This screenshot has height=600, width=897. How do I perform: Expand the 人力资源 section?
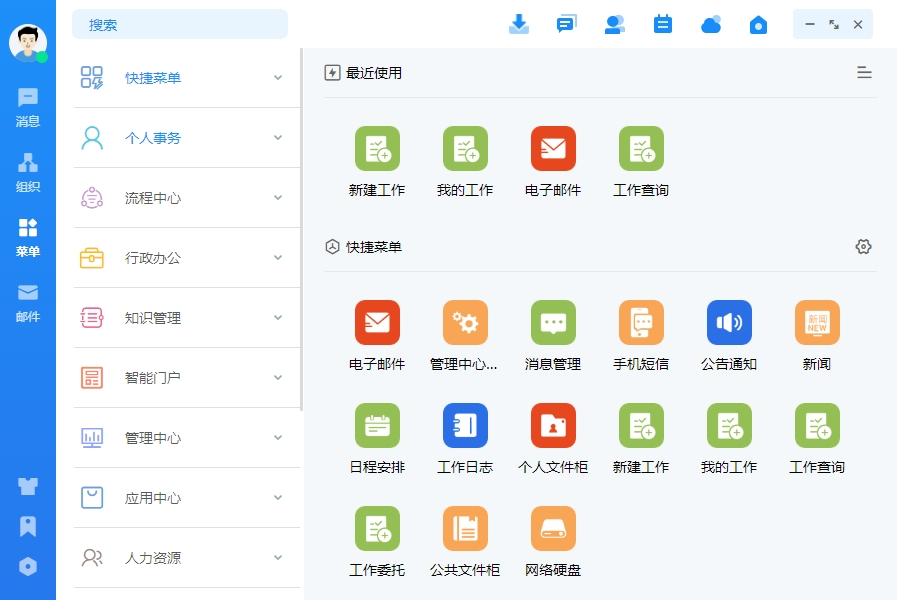click(x=186, y=558)
